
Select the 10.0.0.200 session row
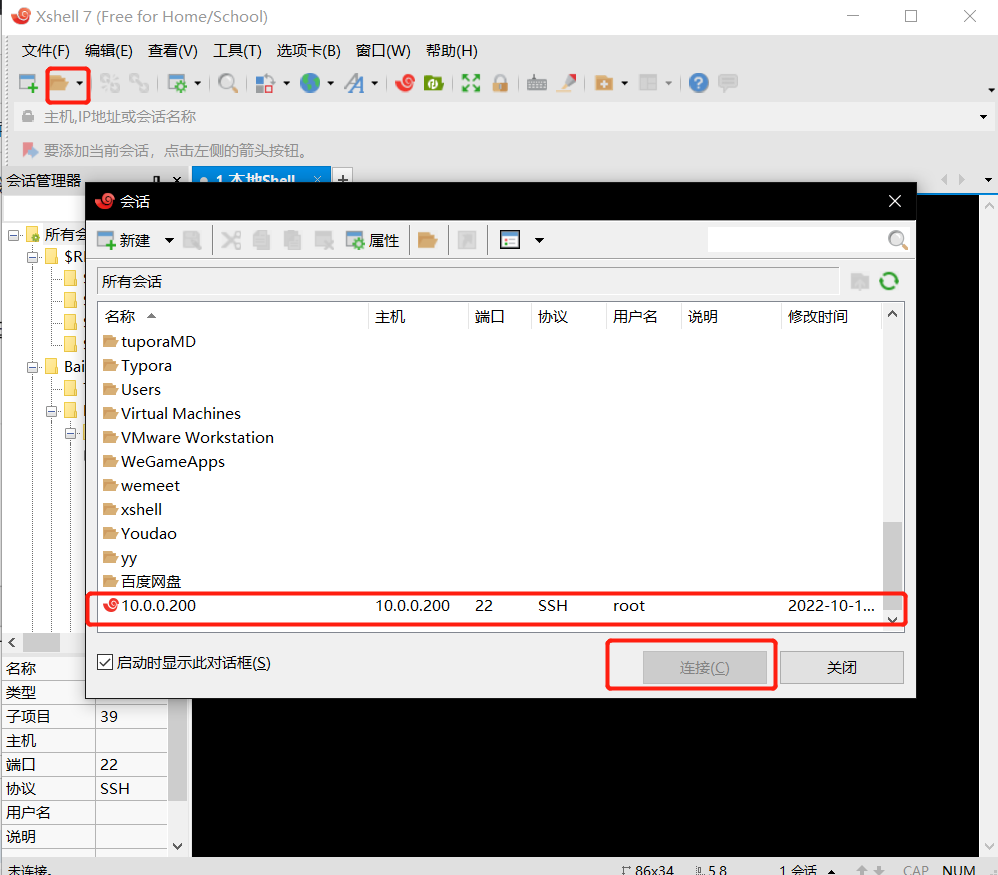click(490, 606)
